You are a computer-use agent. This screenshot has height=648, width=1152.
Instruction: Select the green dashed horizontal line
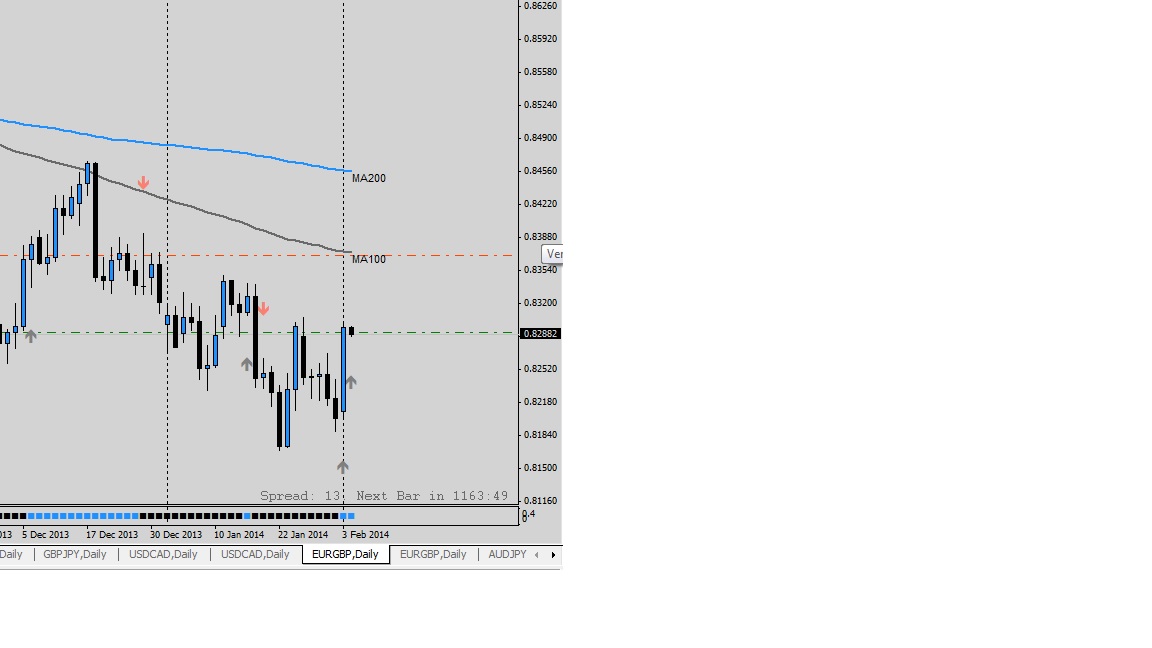point(257,333)
